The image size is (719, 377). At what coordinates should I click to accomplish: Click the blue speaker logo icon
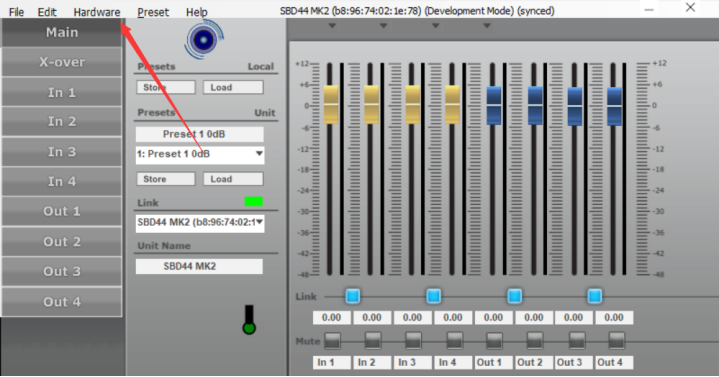pyautogui.click(x=204, y=39)
